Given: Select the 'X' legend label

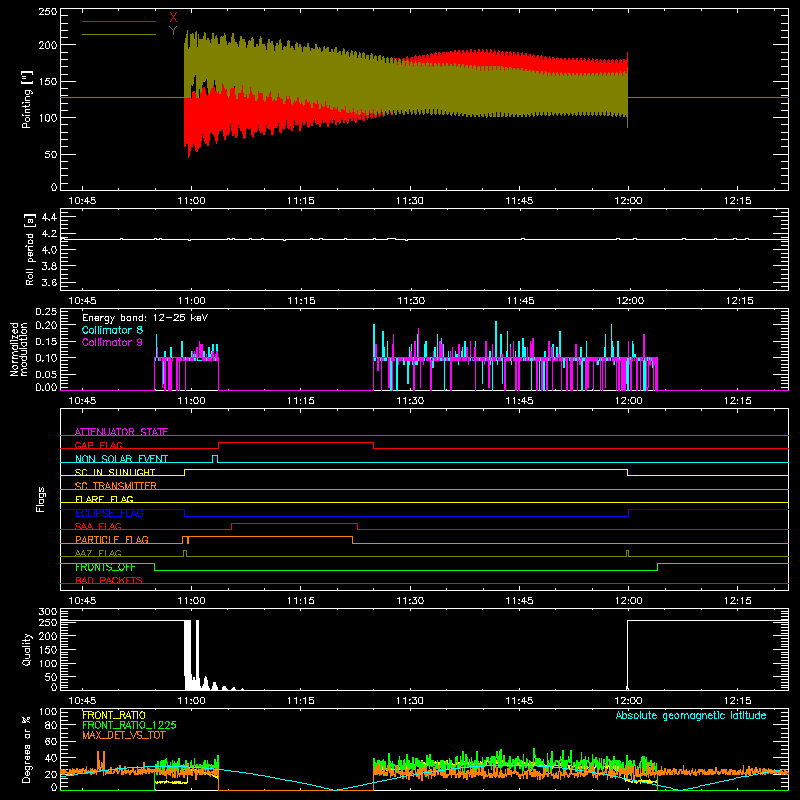Looking at the screenshot, I should [173, 18].
